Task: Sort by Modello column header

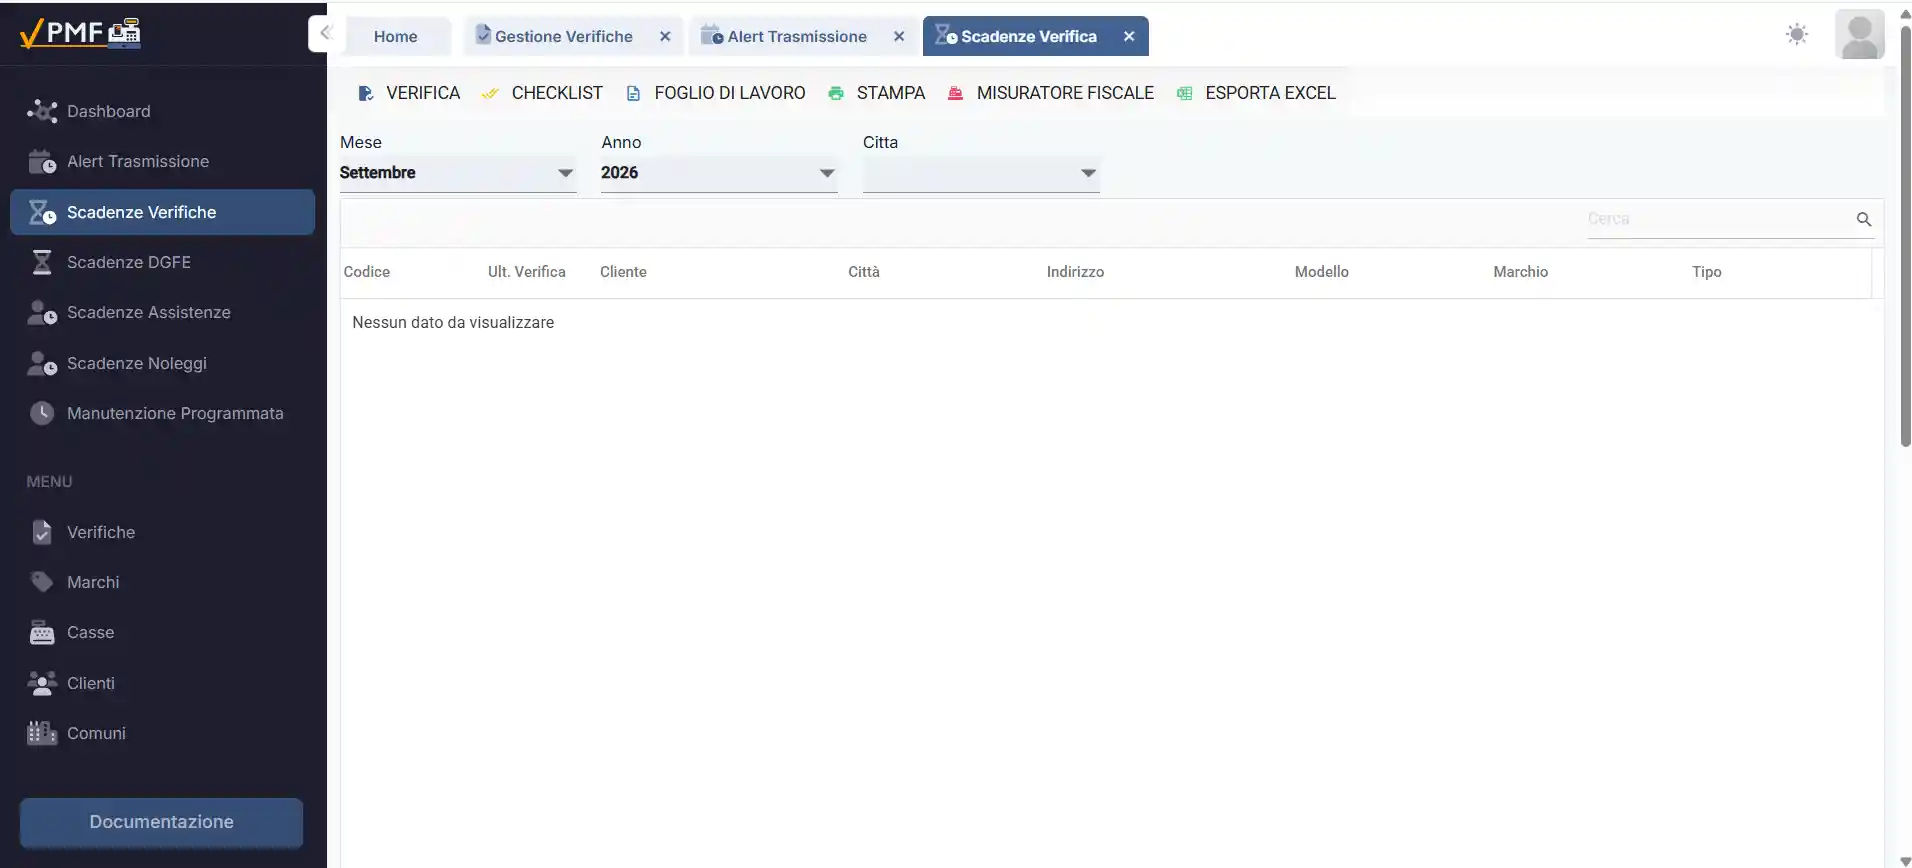Action: (1322, 272)
